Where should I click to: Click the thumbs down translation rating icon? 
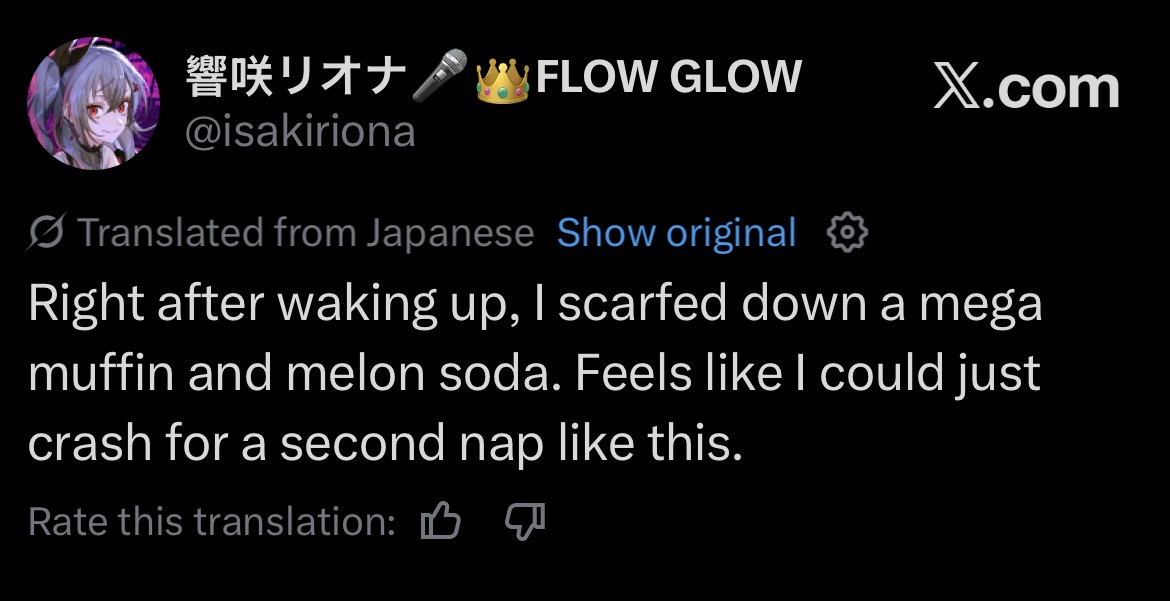click(525, 521)
